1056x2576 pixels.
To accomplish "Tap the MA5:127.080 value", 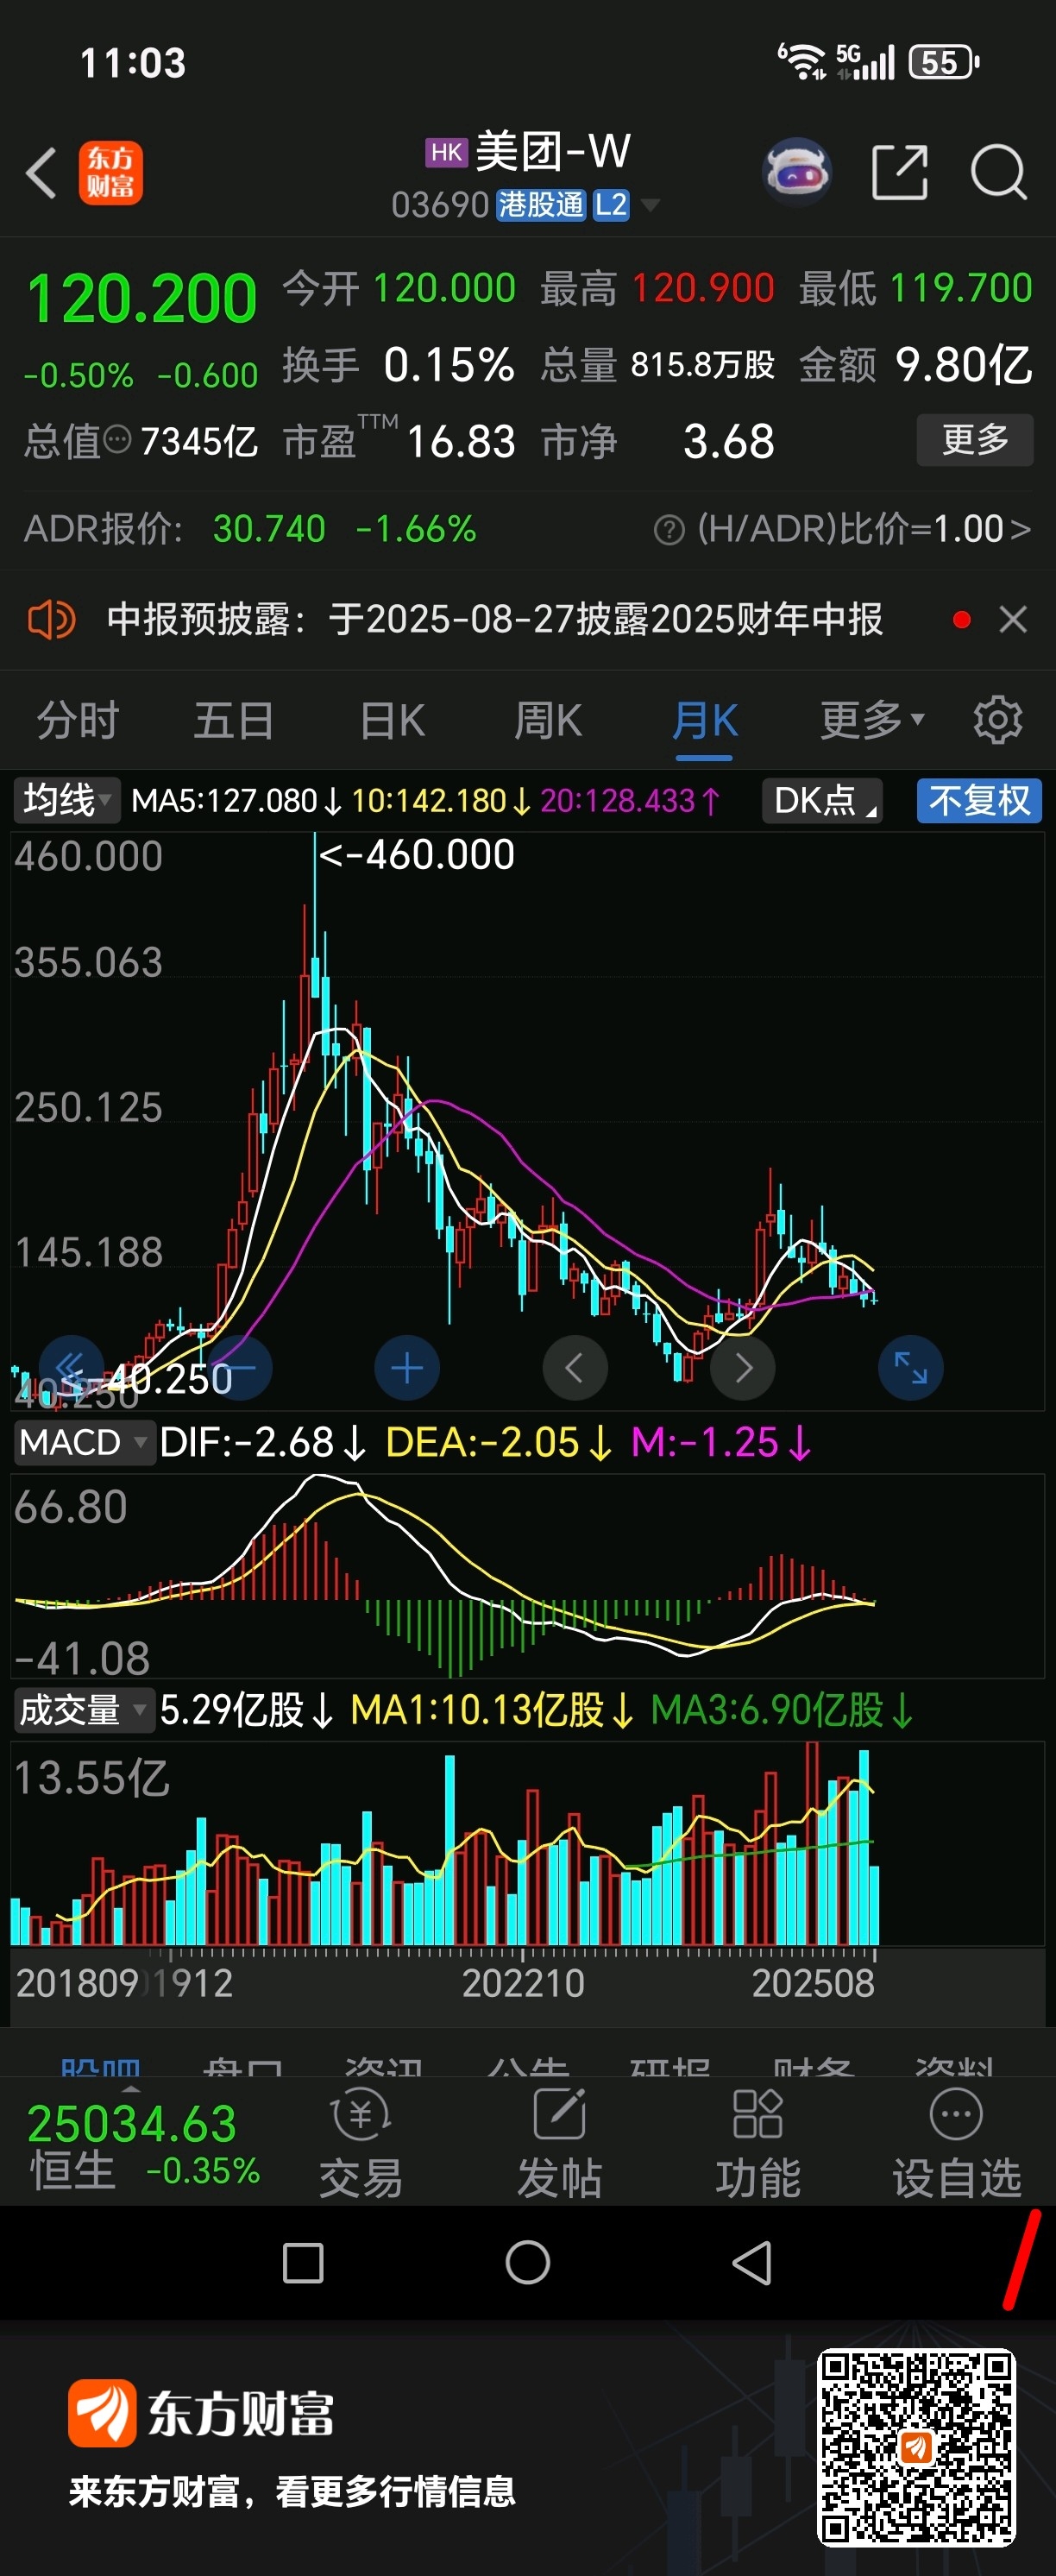I will (236, 800).
